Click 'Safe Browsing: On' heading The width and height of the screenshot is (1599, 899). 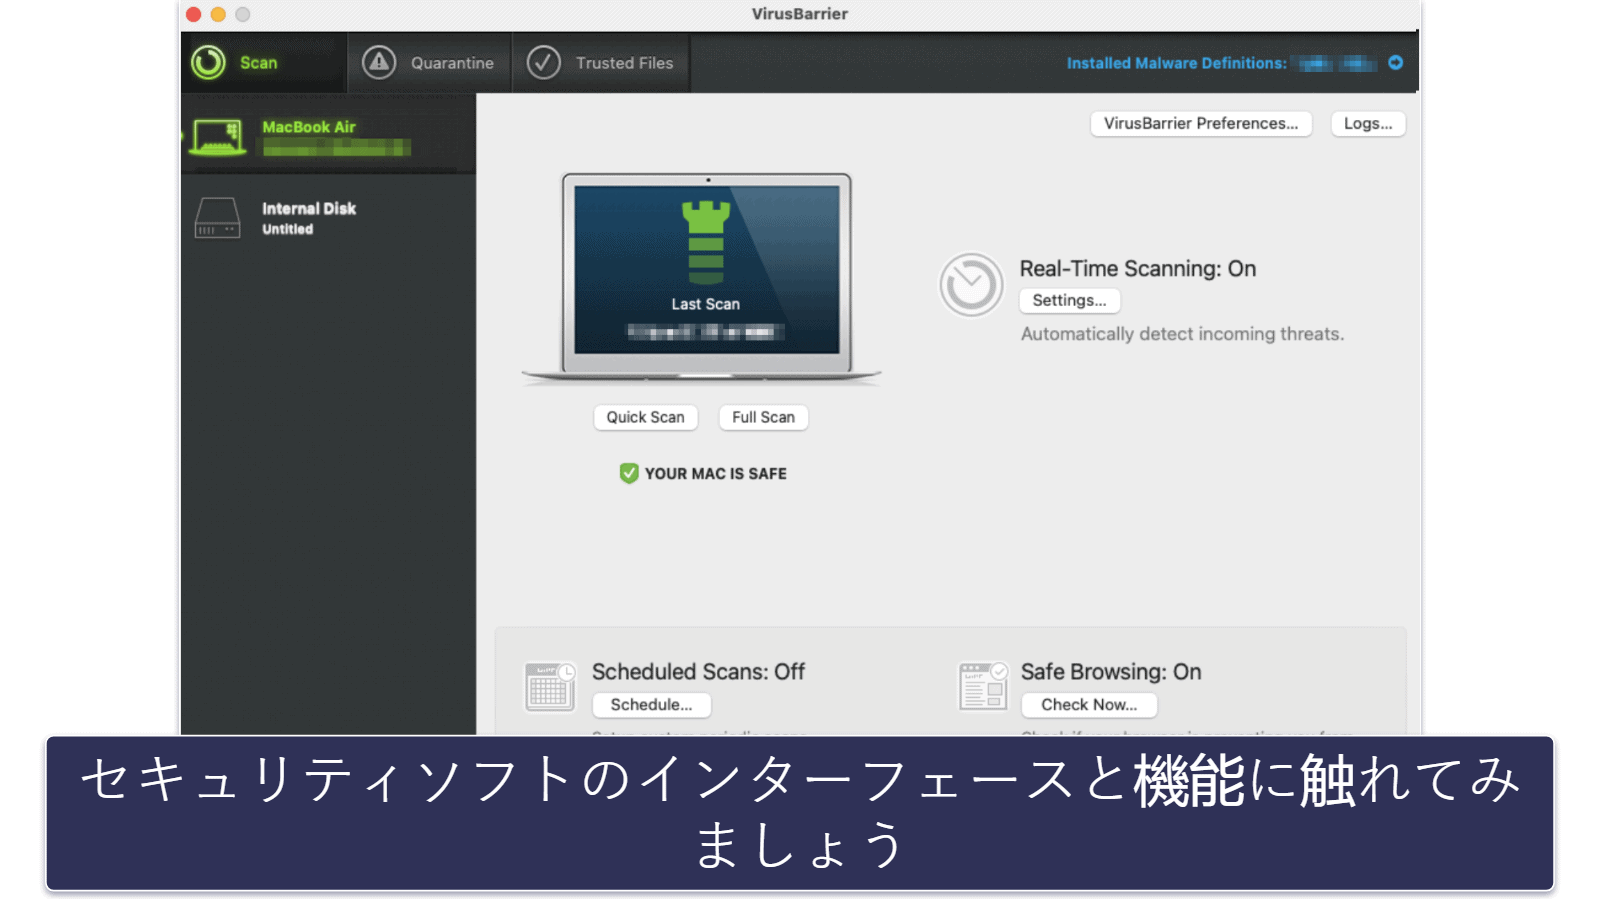click(x=1111, y=672)
